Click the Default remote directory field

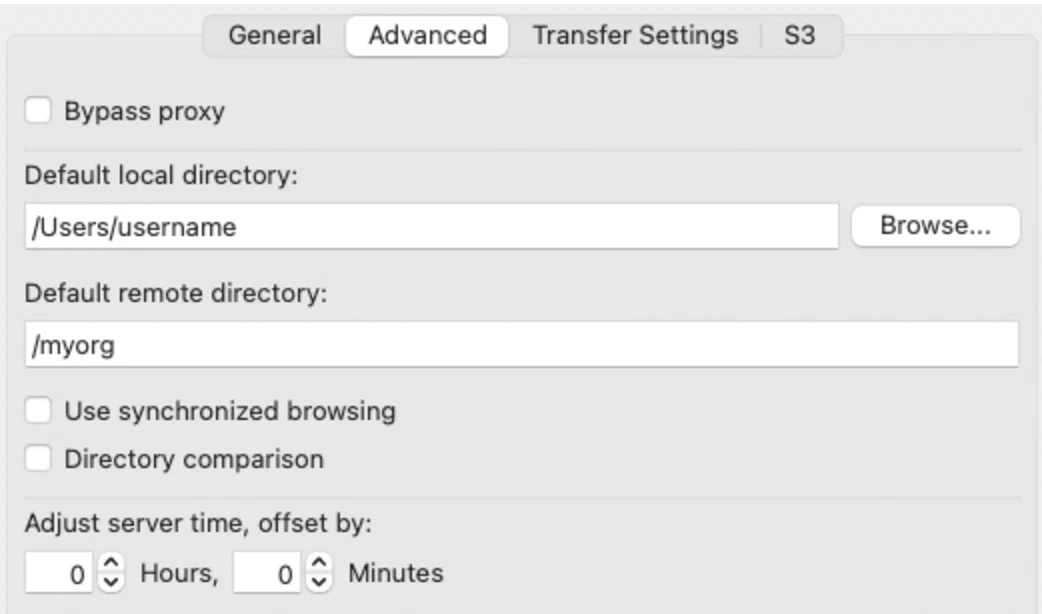pyautogui.click(x=520, y=345)
